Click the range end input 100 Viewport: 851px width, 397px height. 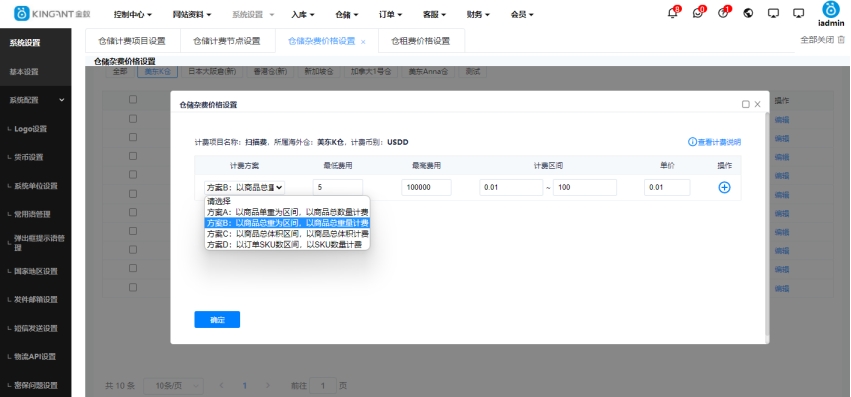585,187
